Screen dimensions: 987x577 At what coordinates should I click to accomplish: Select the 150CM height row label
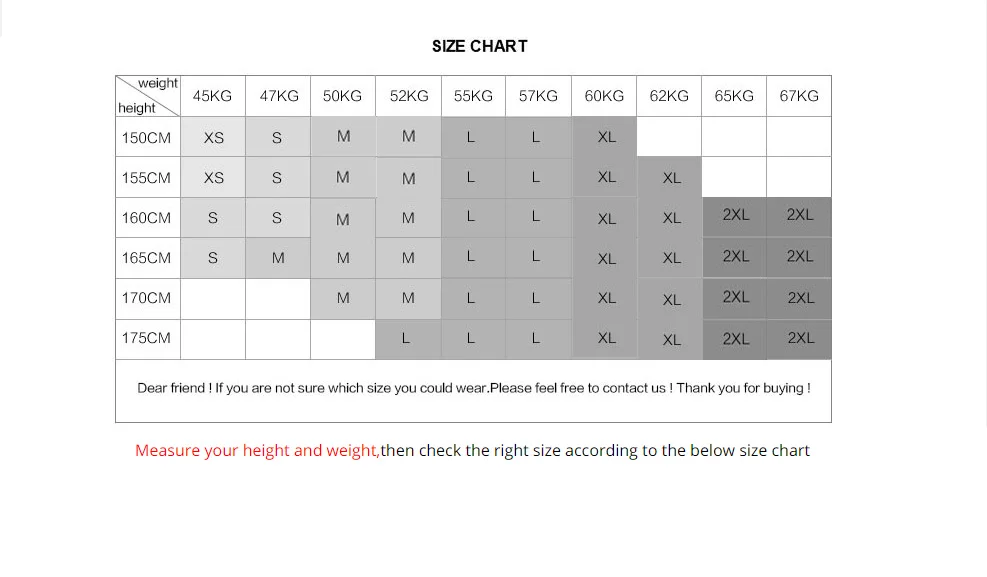click(146, 138)
